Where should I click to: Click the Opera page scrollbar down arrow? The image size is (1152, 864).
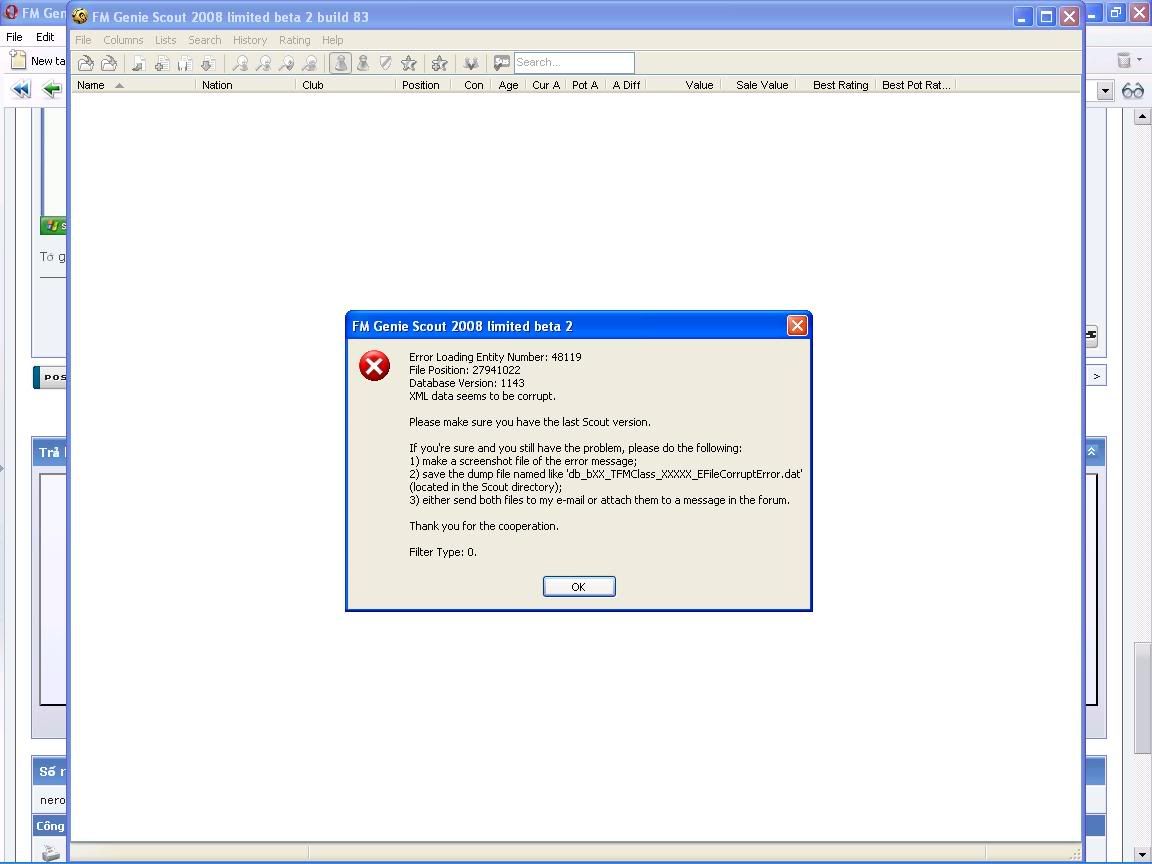point(1142,856)
